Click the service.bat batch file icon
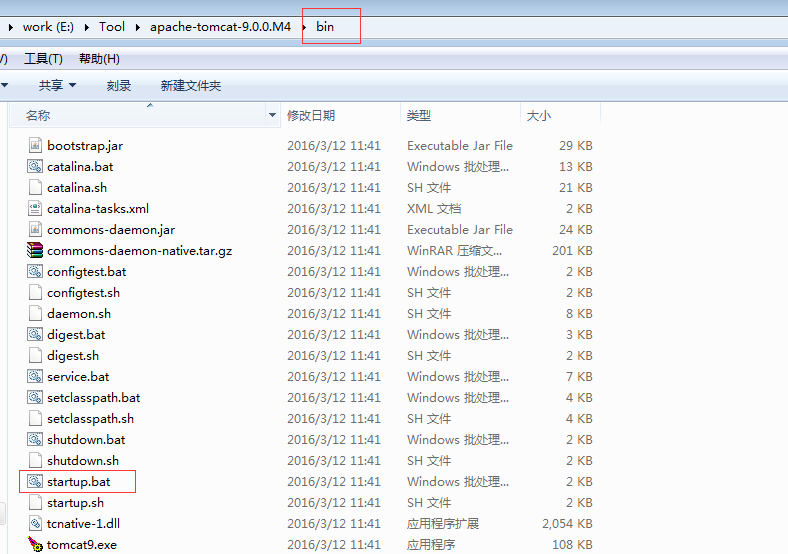Screen dimensions: 788x554 tap(35, 377)
